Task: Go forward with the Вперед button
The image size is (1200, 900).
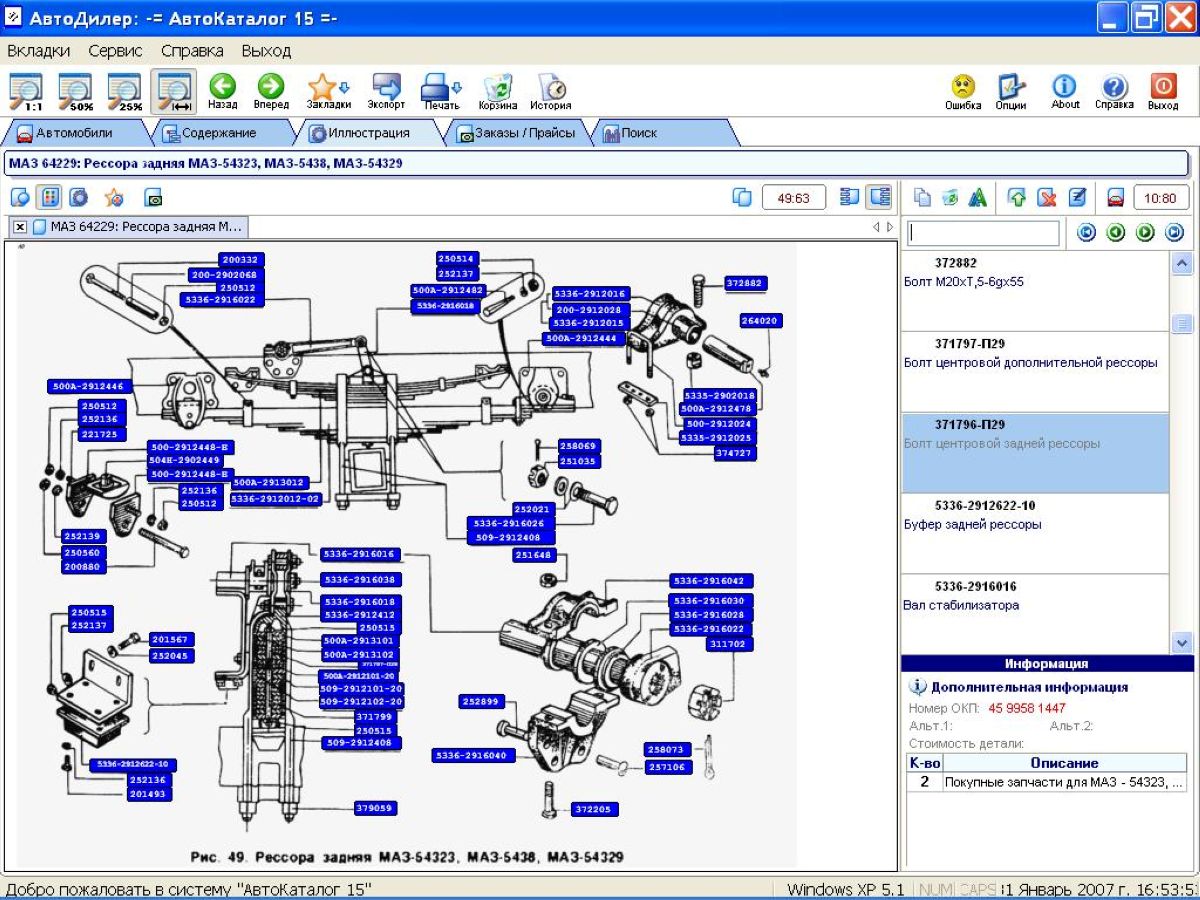Action: (x=271, y=91)
